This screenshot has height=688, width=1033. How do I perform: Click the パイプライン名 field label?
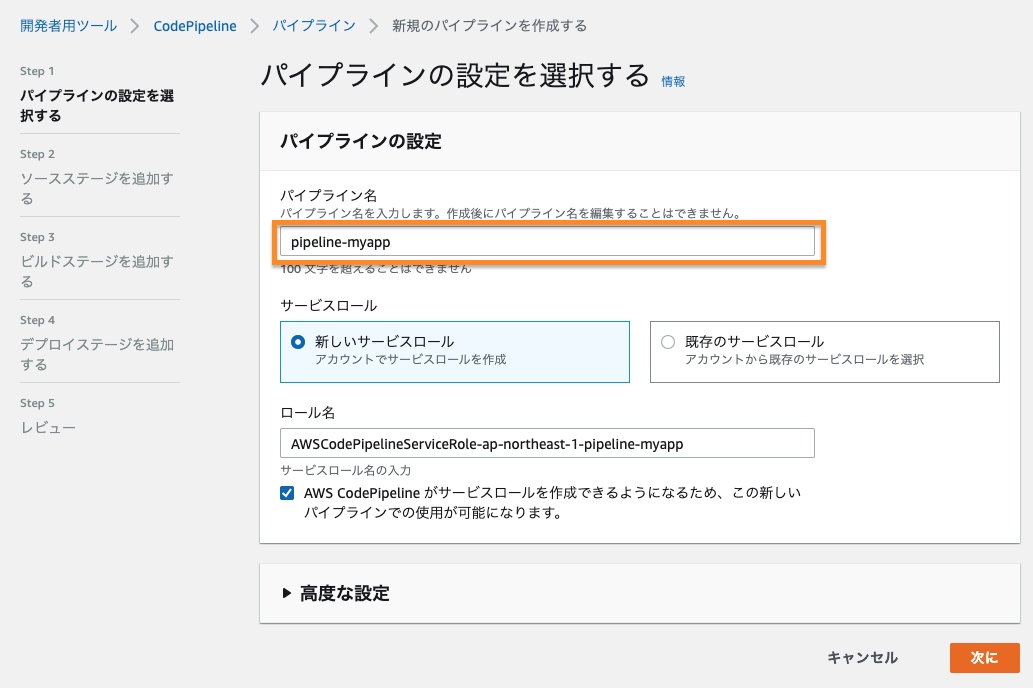point(327,194)
